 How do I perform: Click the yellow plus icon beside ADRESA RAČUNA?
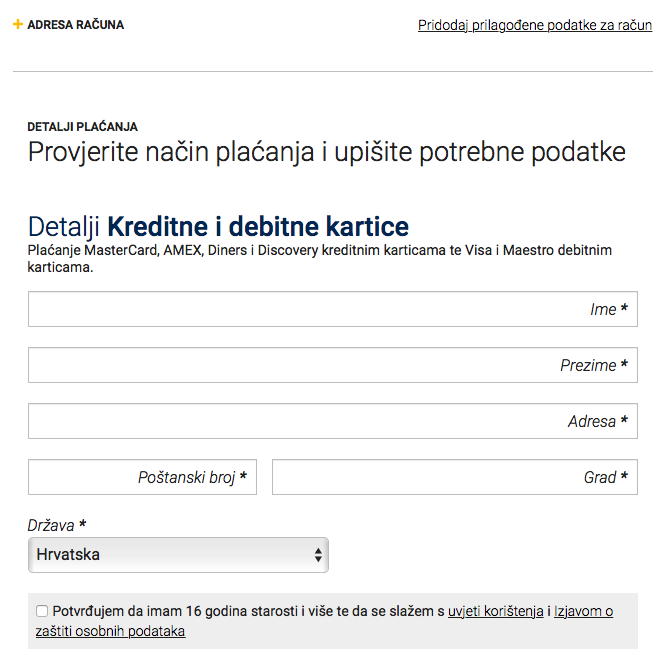pos(18,24)
